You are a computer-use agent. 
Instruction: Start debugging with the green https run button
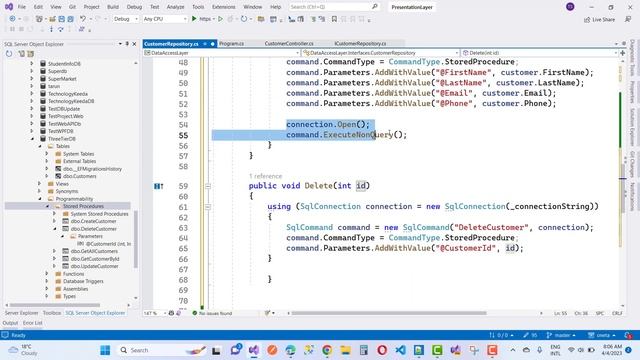pyautogui.click(x=202, y=19)
